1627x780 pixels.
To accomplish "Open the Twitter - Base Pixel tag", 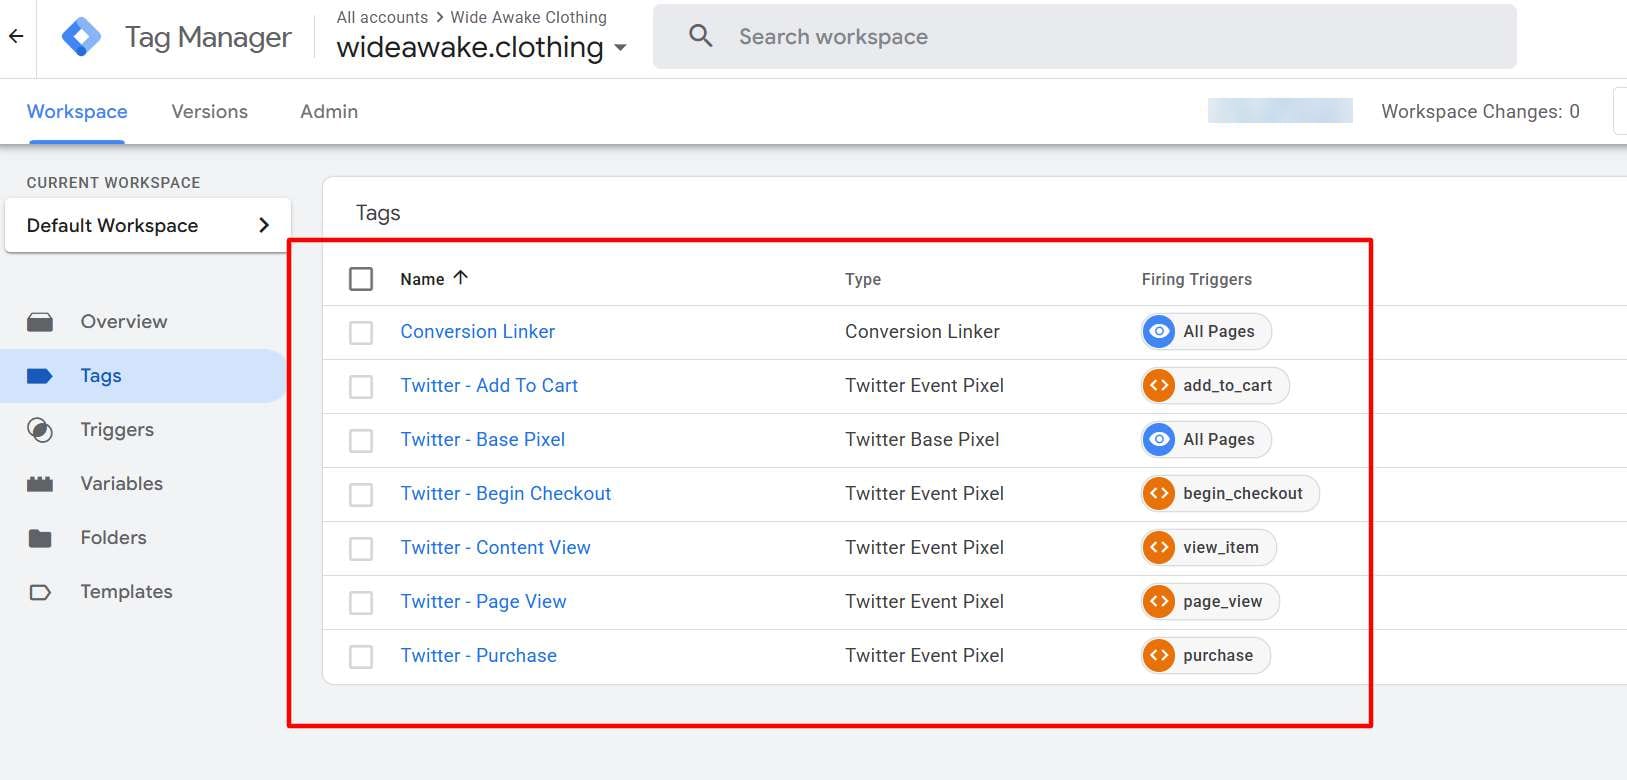I will (483, 439).
